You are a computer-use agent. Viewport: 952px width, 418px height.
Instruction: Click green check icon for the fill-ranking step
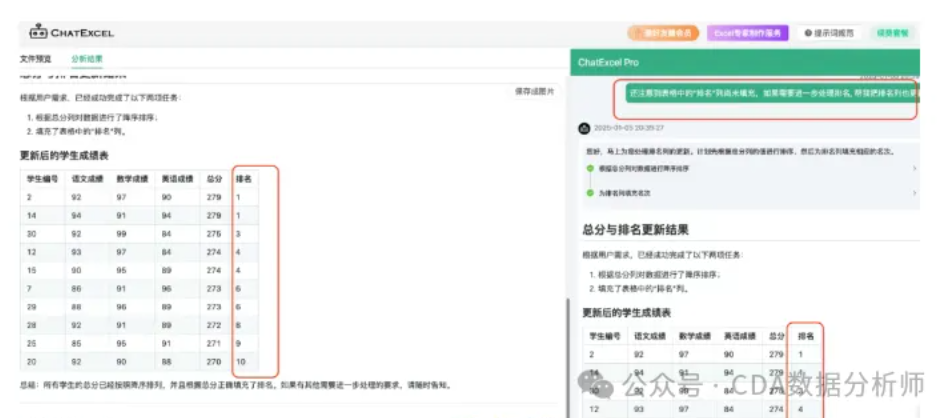point(589,193)
